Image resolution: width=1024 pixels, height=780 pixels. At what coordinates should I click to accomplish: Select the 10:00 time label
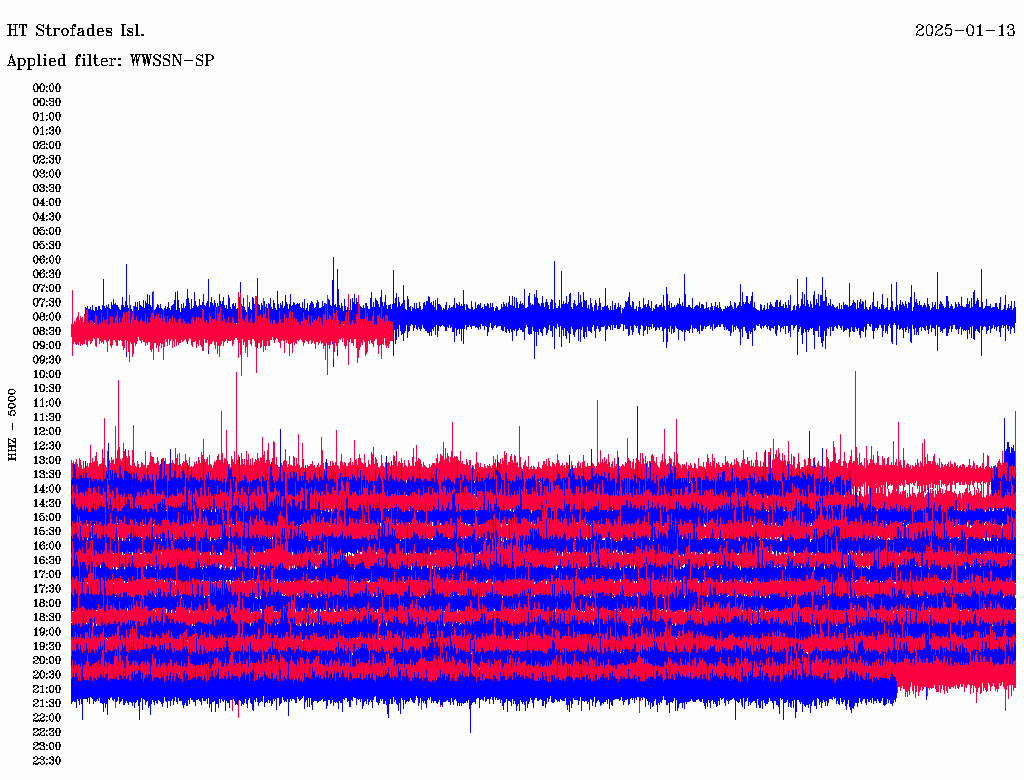[47, 374]
